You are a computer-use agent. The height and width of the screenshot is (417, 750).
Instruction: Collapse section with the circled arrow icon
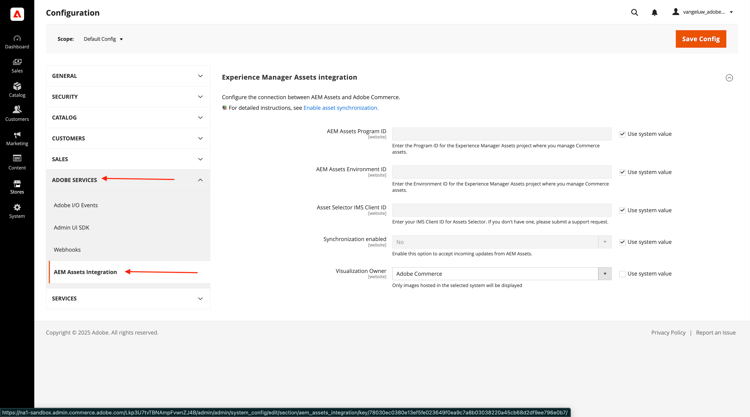[x=729, y=77]
